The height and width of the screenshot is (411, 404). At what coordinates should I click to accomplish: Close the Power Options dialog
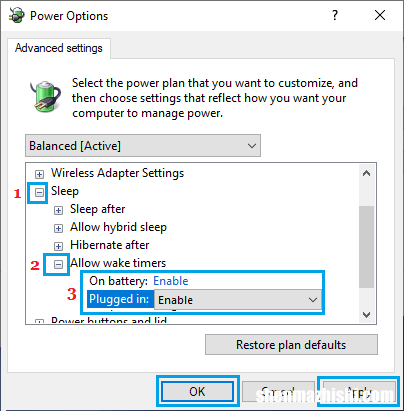[380, 15]
